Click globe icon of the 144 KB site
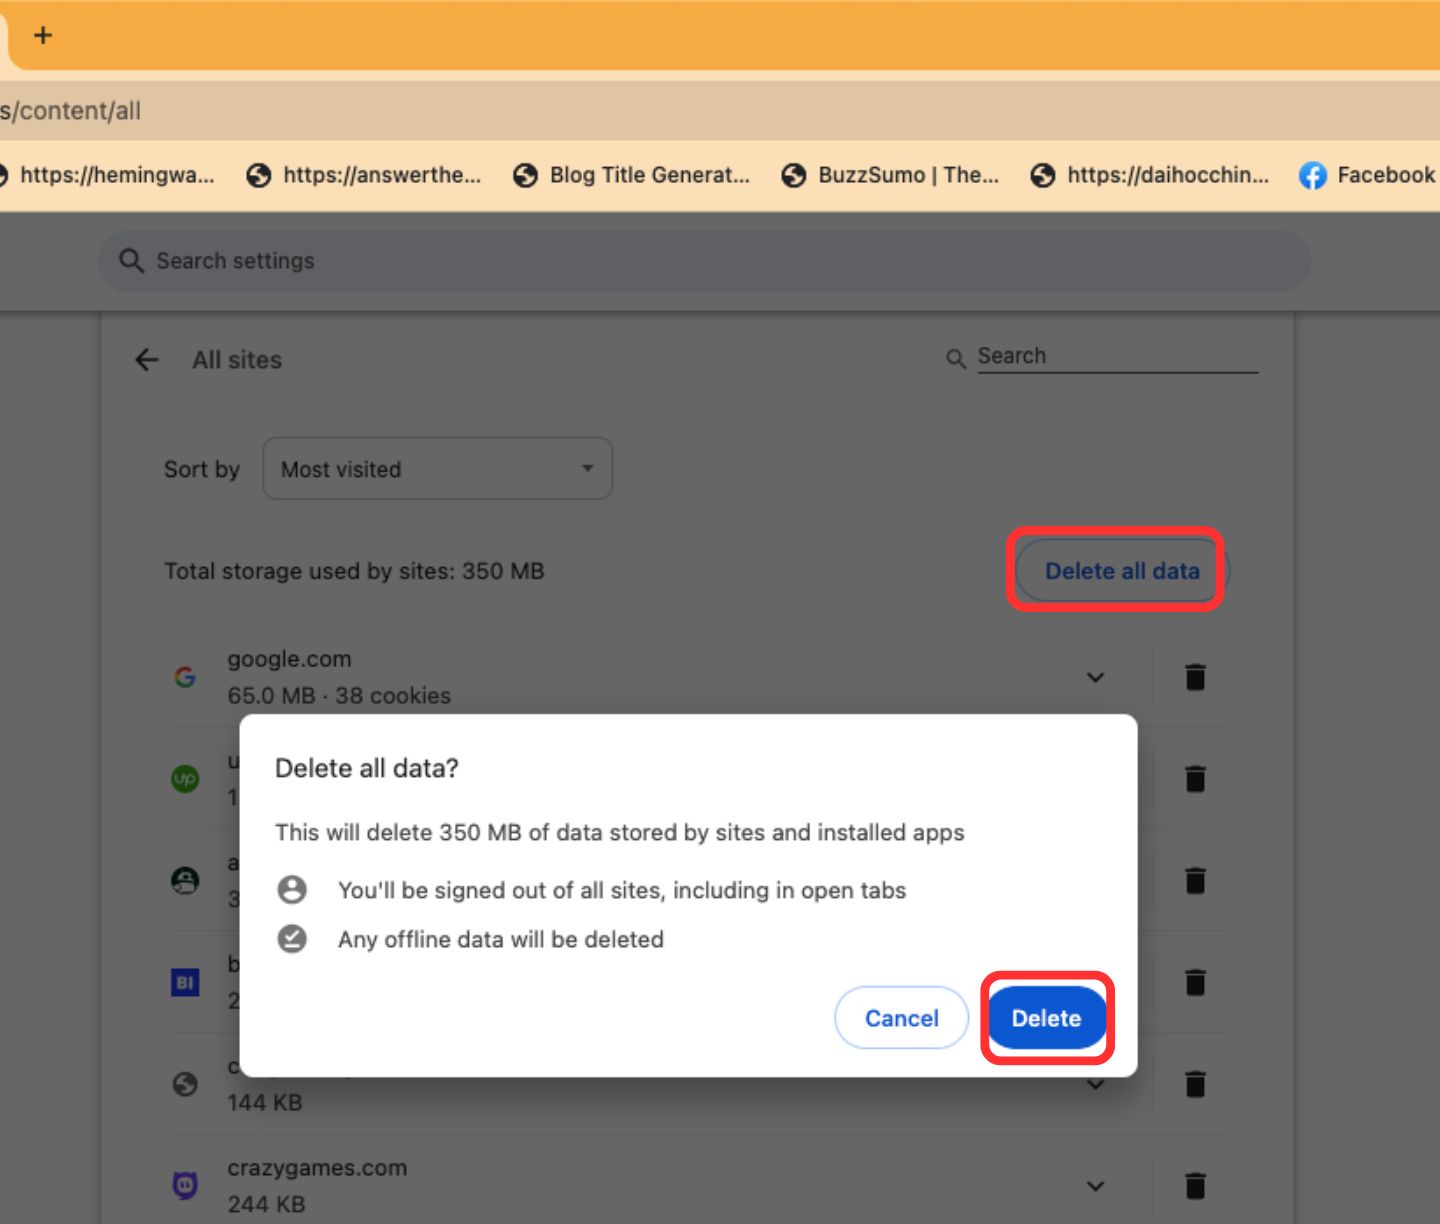 click(185, 1084)
